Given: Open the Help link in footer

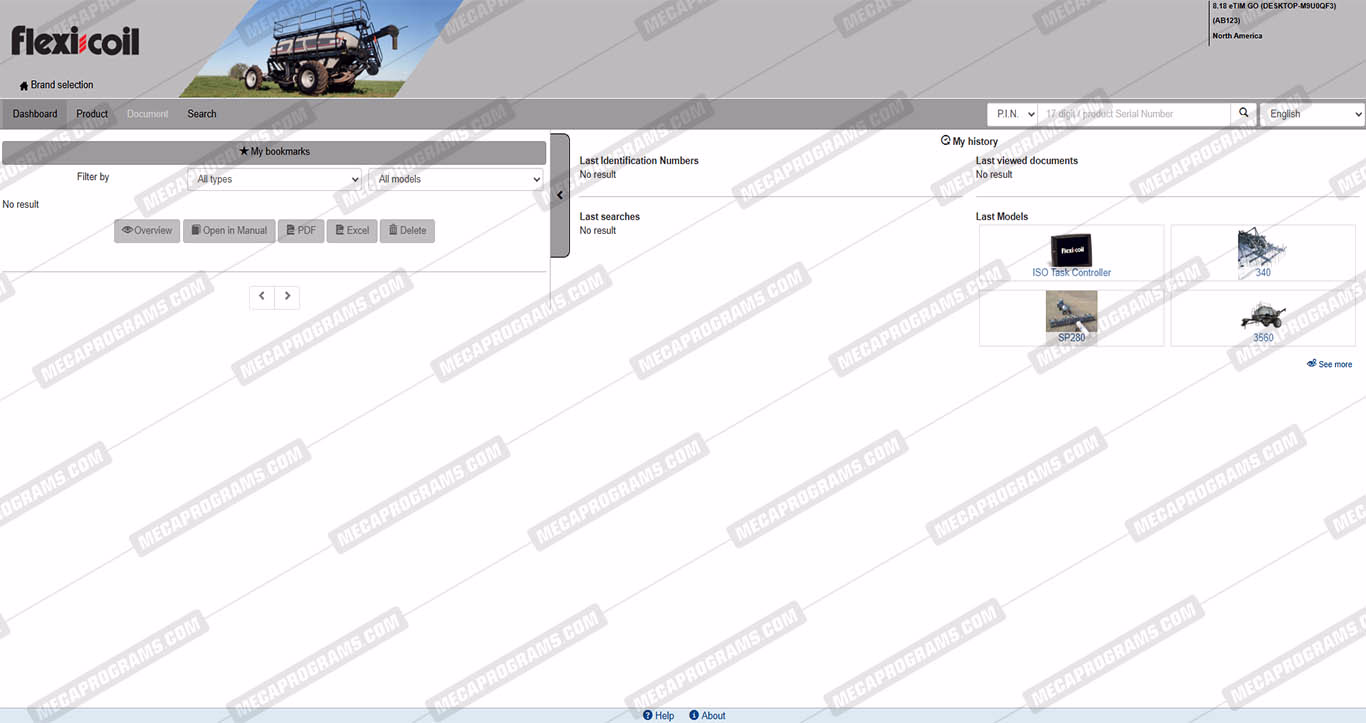Looking at the screenshot, I should point(659,715).
